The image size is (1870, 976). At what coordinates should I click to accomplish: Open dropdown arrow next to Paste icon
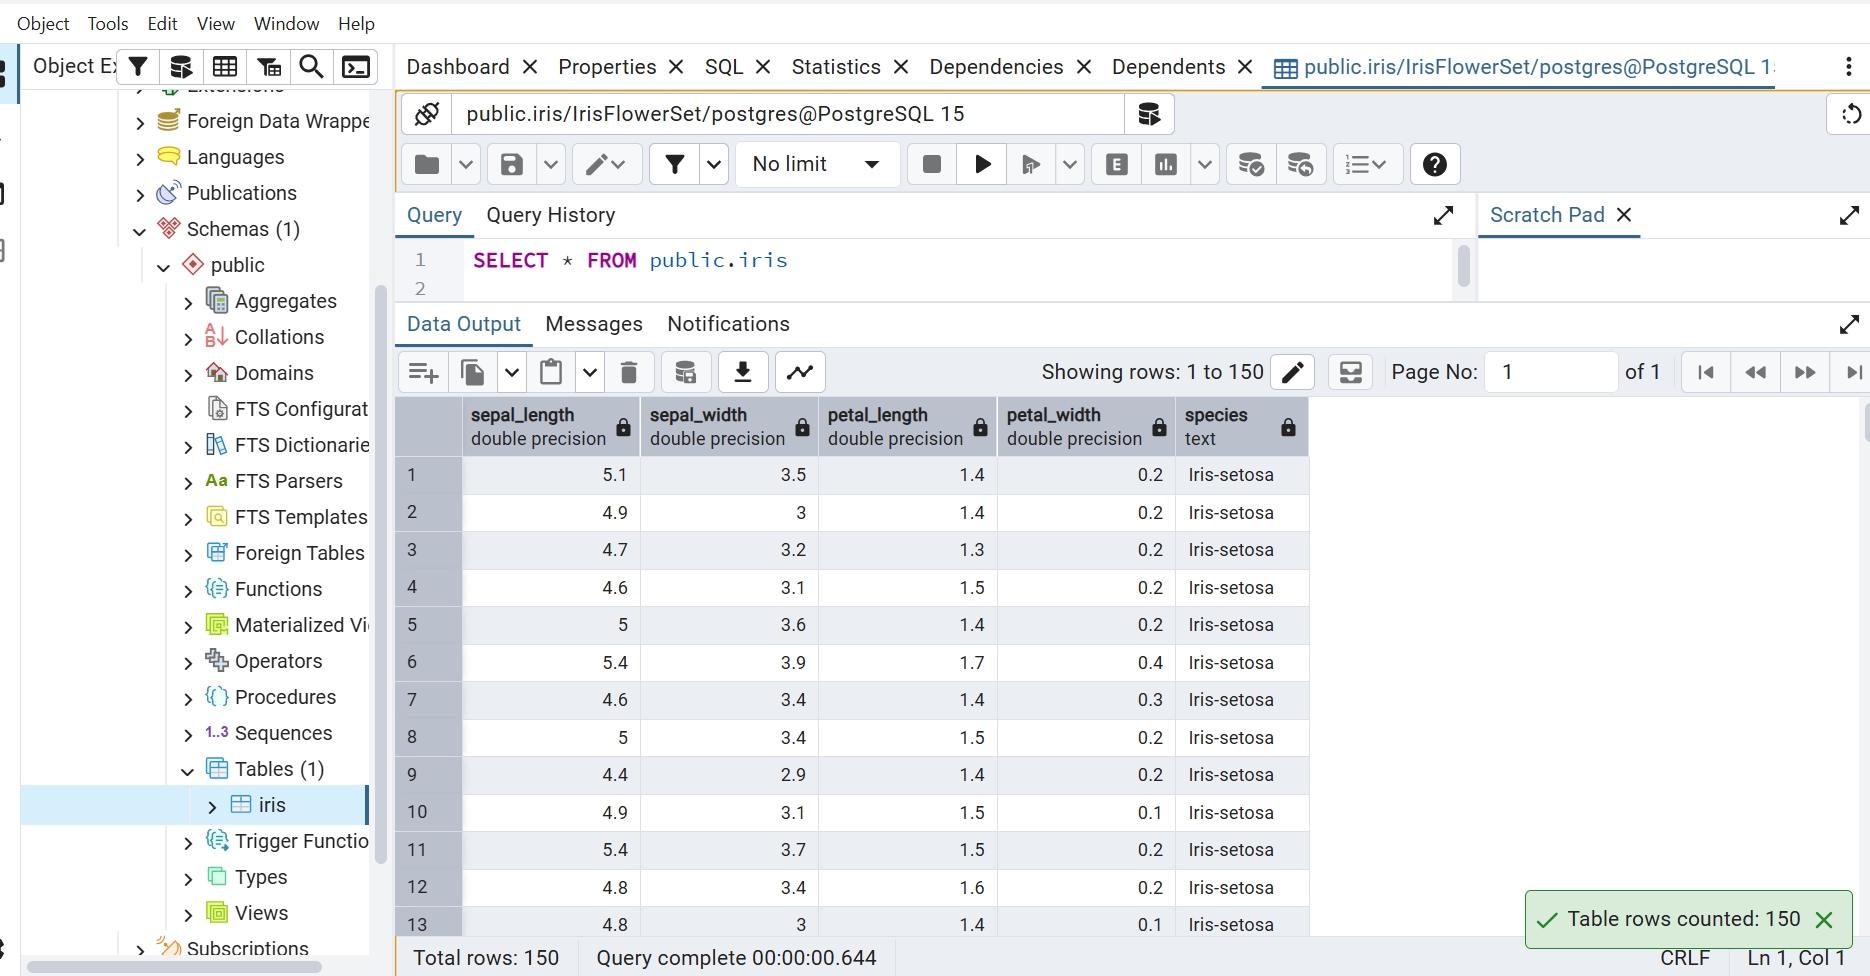click(590, 372)
